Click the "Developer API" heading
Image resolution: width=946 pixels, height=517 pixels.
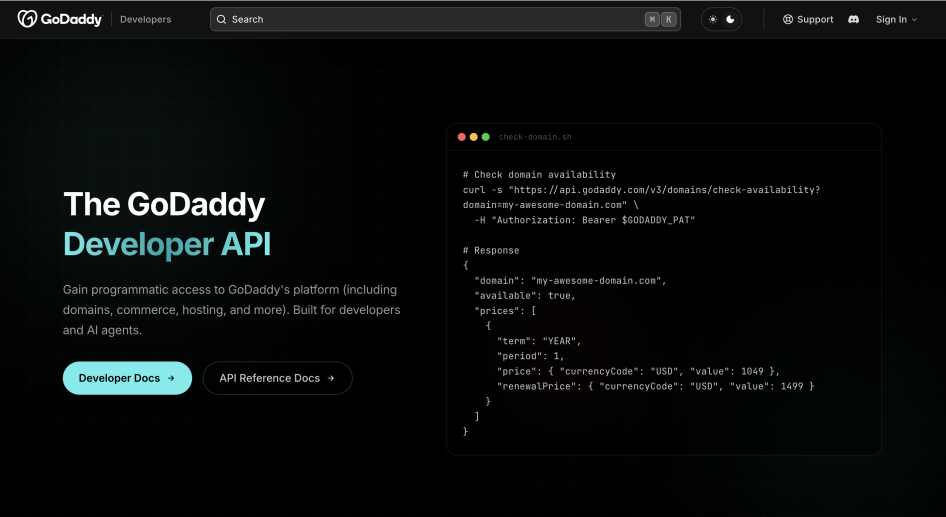click(167, 244)
